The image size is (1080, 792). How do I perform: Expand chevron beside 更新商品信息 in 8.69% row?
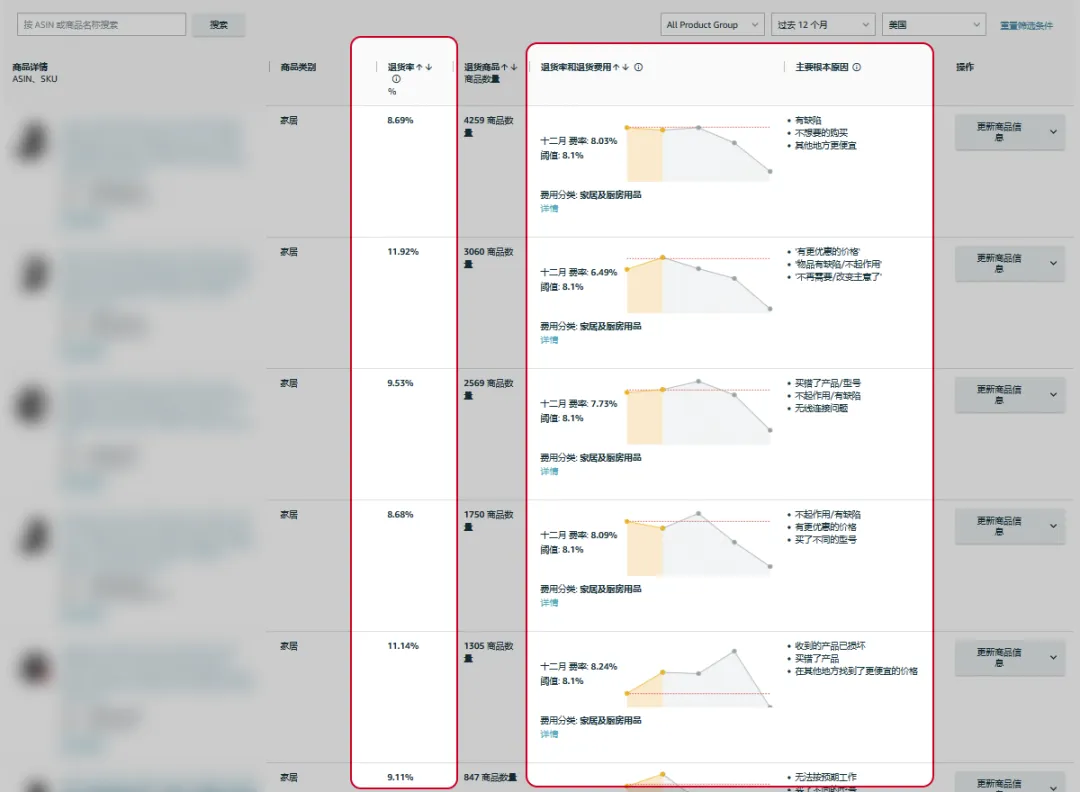(x=1053, y=132)
